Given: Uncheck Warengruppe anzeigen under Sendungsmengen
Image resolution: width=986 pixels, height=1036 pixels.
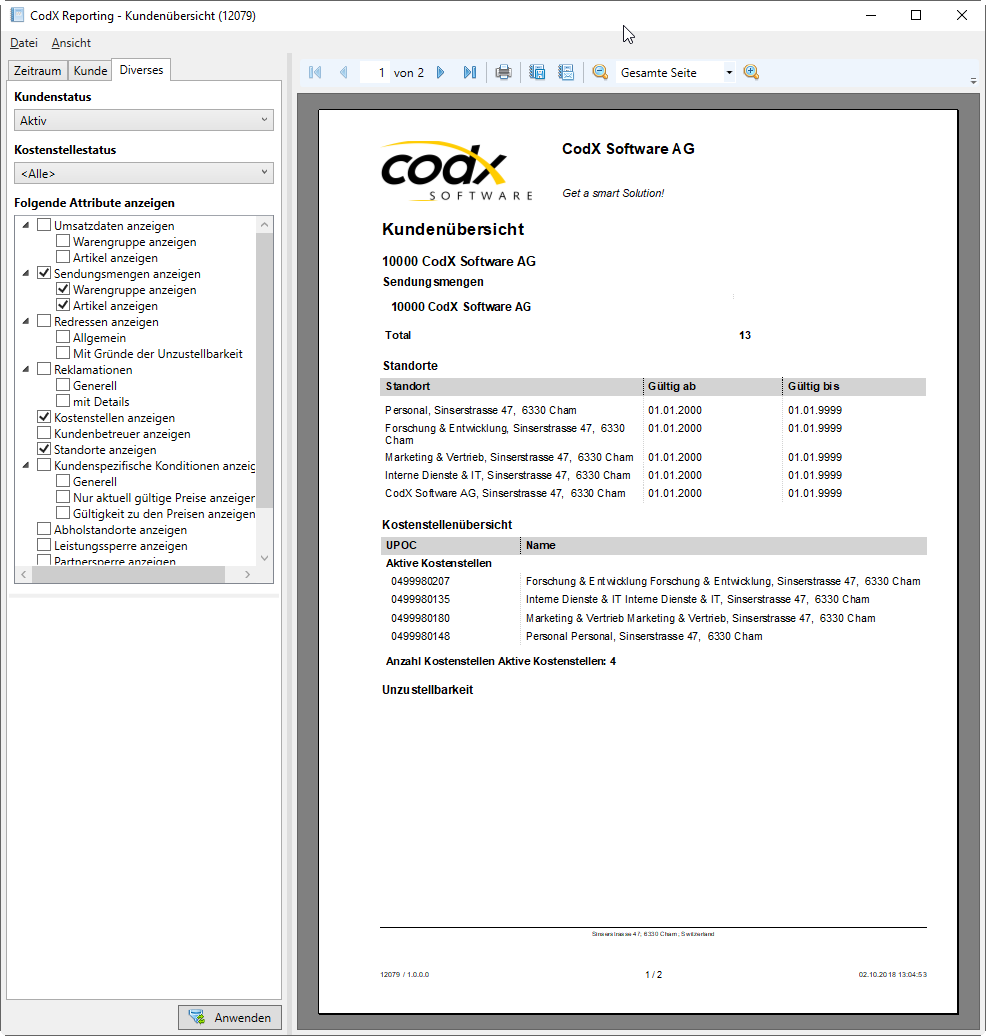Looking at the screenshot, I should (63, 289).
